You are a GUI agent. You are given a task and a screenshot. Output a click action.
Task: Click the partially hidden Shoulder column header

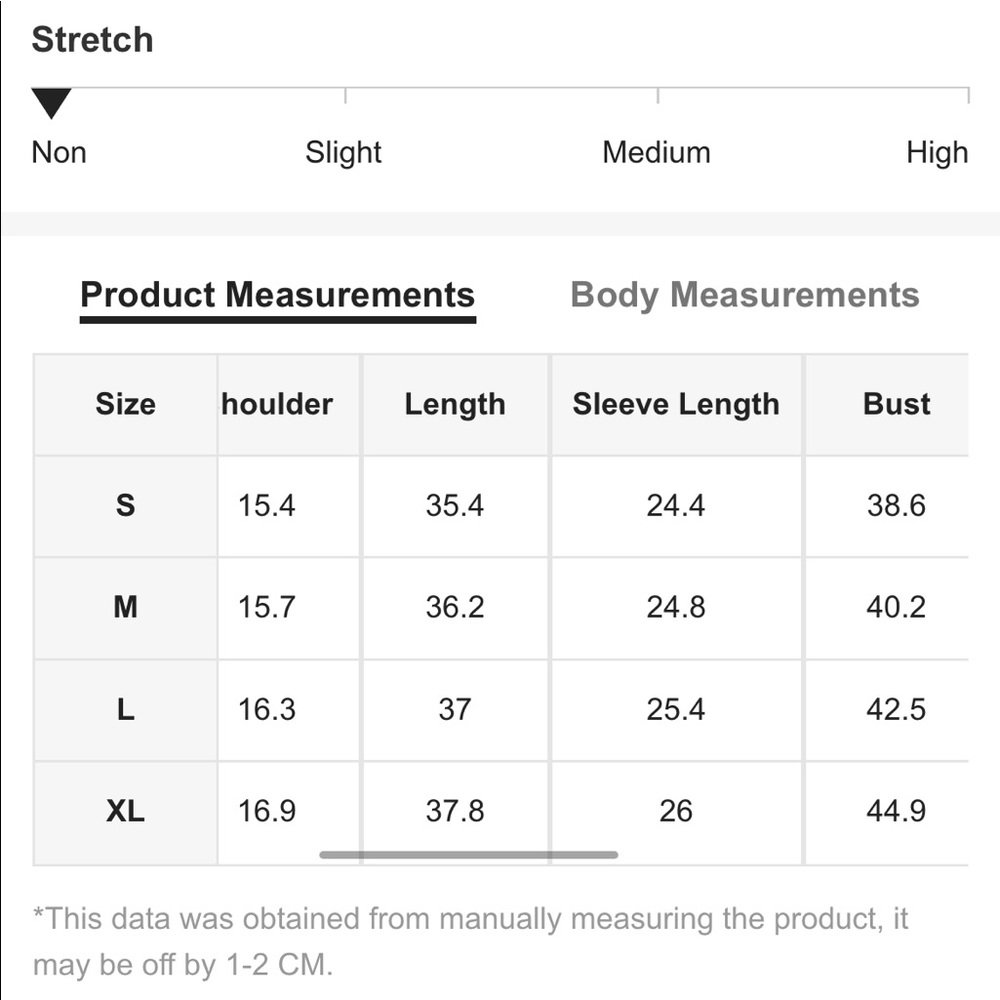[x=277, y=404]
